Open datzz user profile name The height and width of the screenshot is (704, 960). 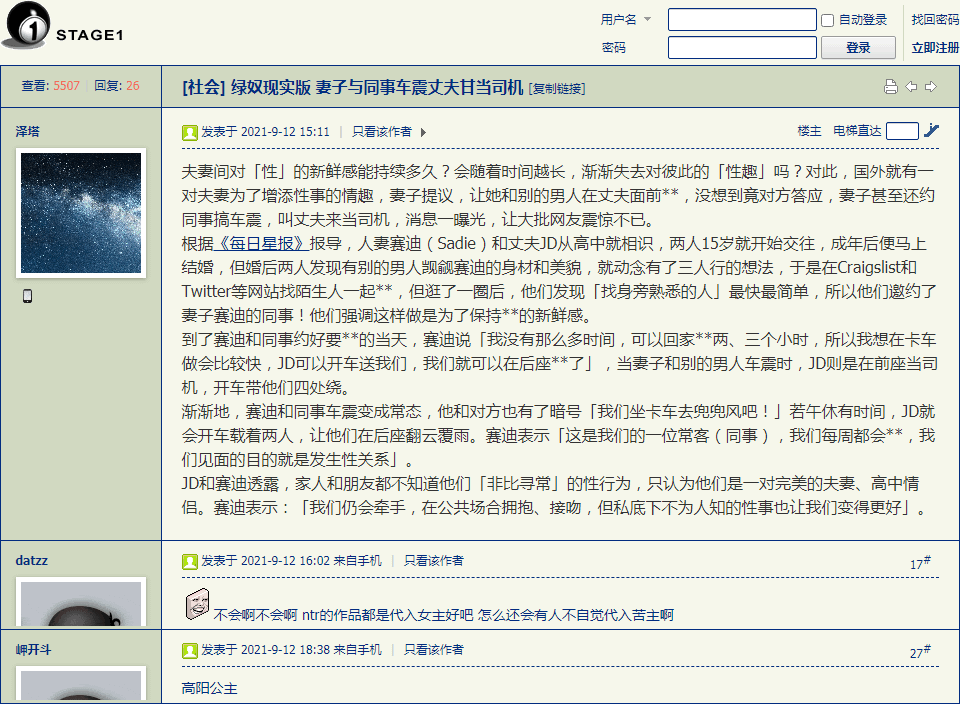(x=32, y=561)
